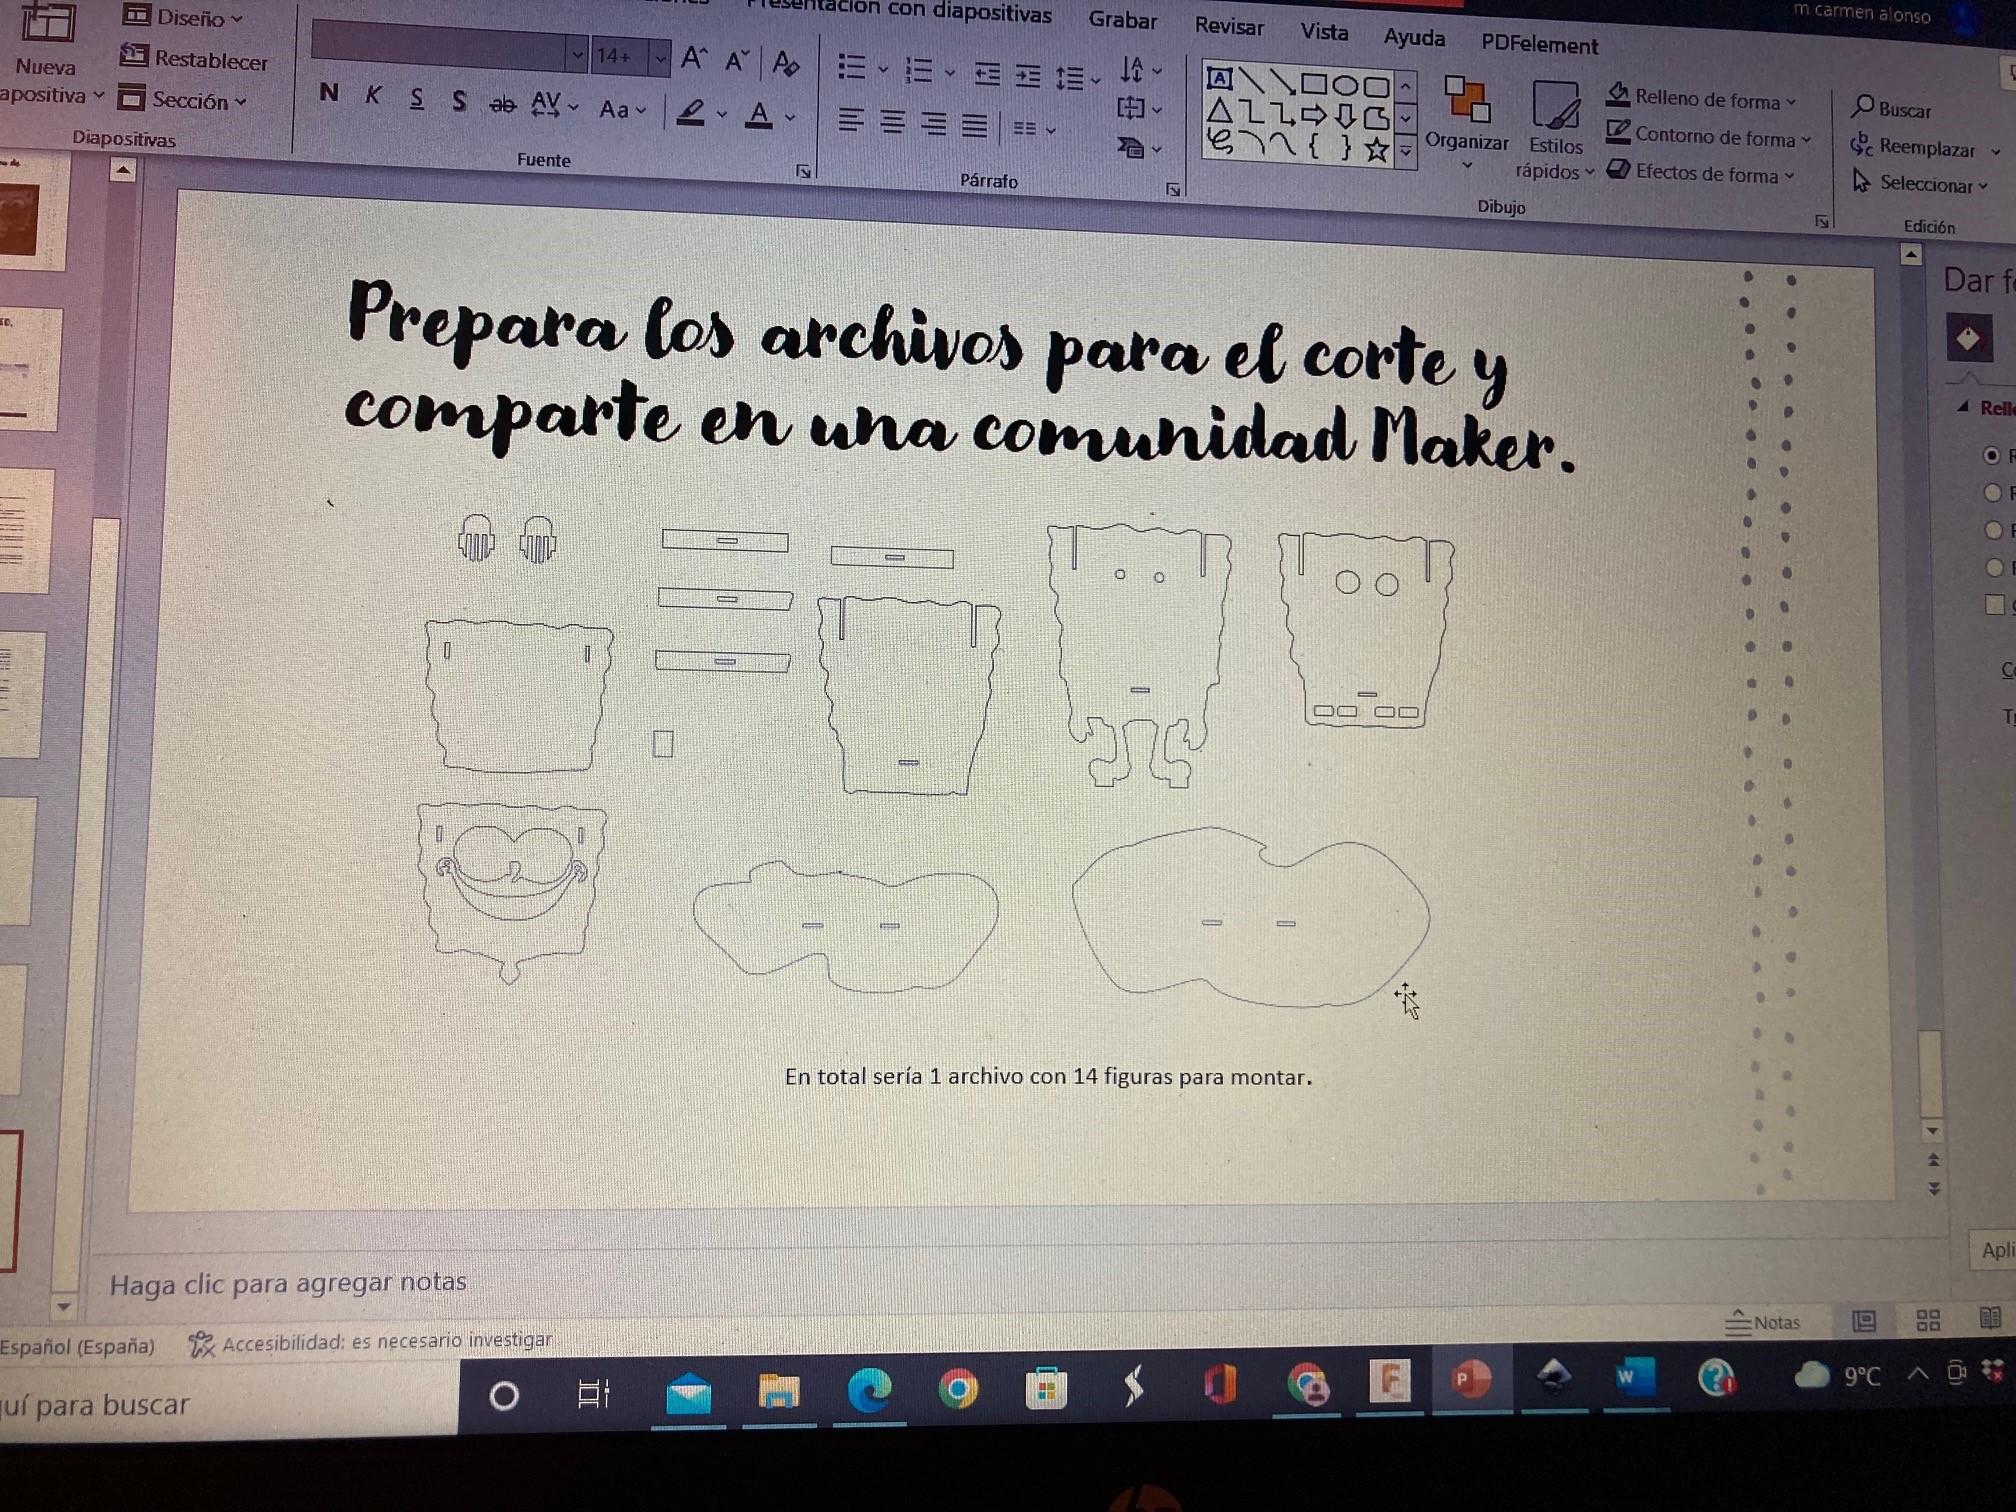The image size is (2016, 1512).
Task: Open the font size dropdown
Action: [x=660, y=58]
